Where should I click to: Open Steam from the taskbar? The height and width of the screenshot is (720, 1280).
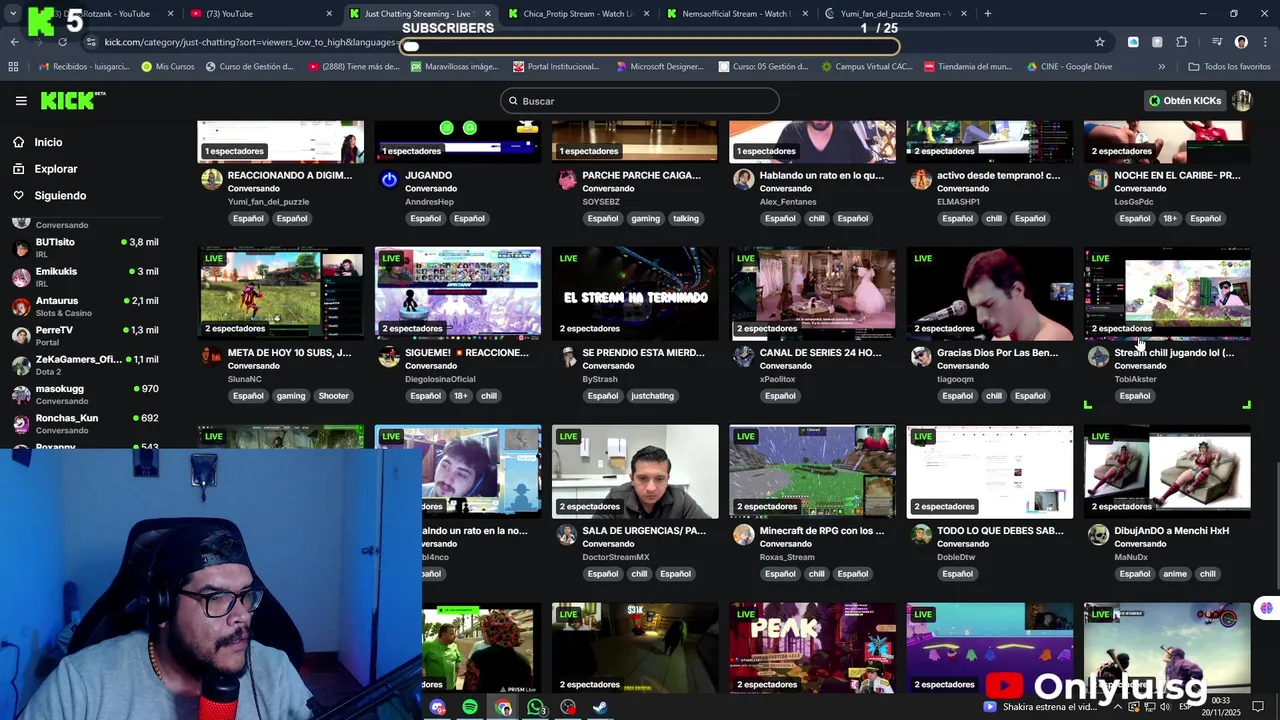[x=601, y=707]
